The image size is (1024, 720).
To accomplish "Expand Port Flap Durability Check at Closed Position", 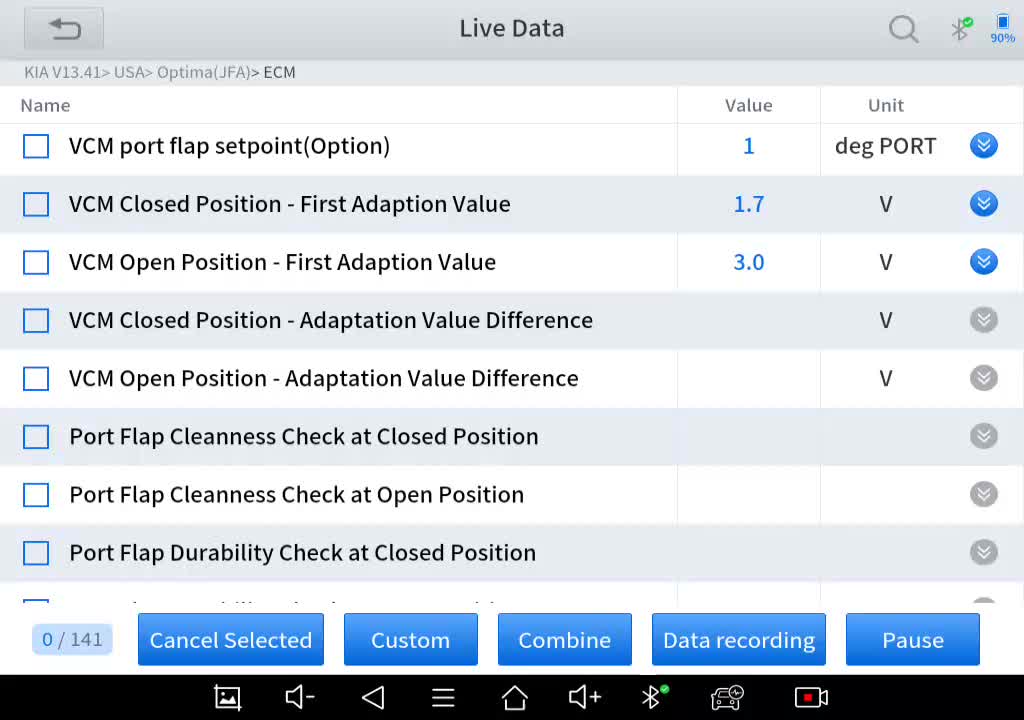I will [984, 553].
